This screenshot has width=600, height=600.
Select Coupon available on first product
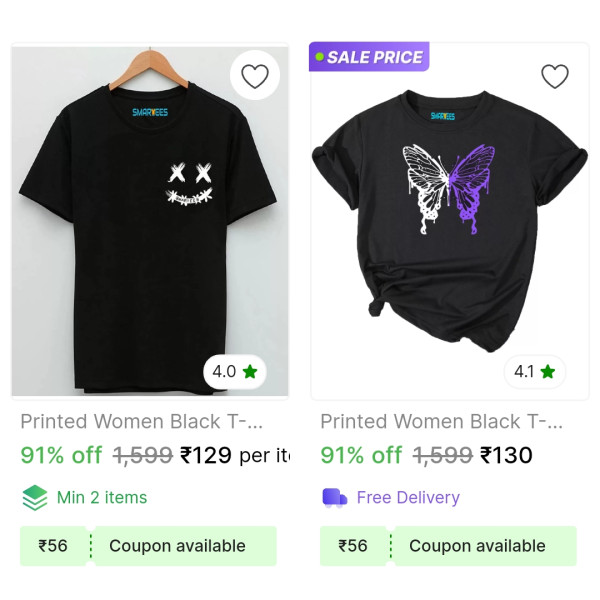pos(177,546)
